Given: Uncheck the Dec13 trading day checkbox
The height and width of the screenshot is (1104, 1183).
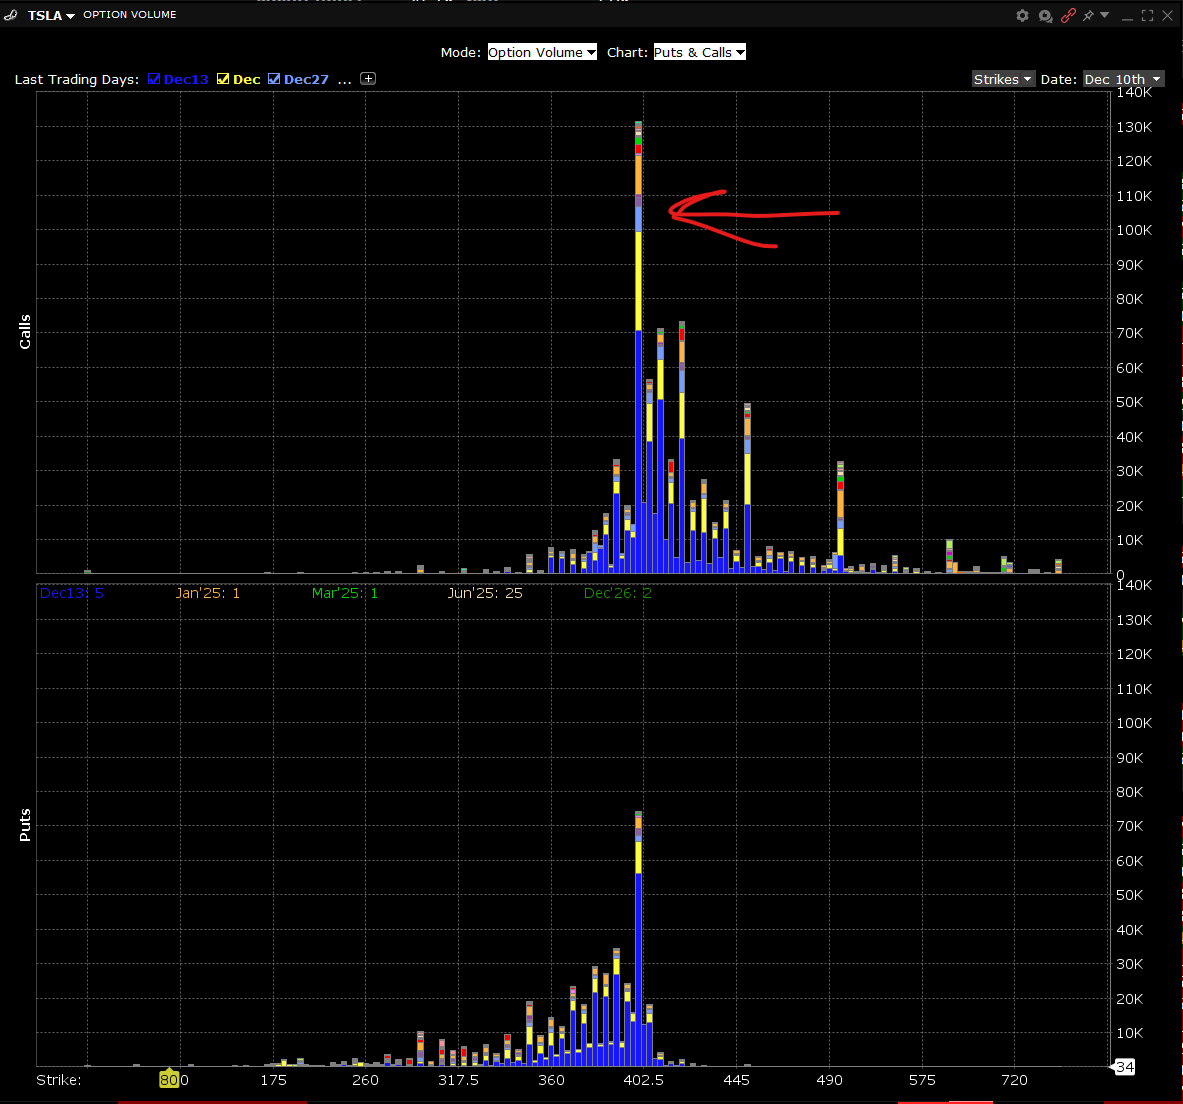Looking at the screenshot, I should coord(154,79).
